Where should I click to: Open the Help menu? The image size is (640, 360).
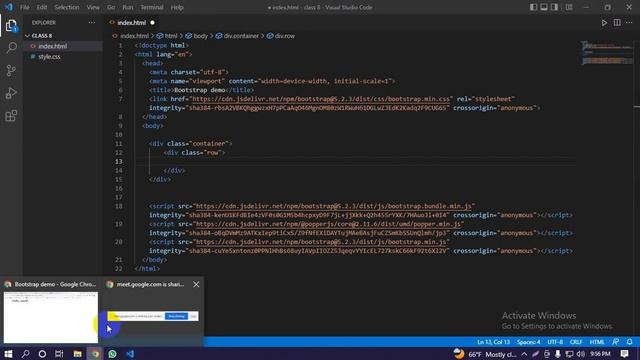[x=177, y=7]
